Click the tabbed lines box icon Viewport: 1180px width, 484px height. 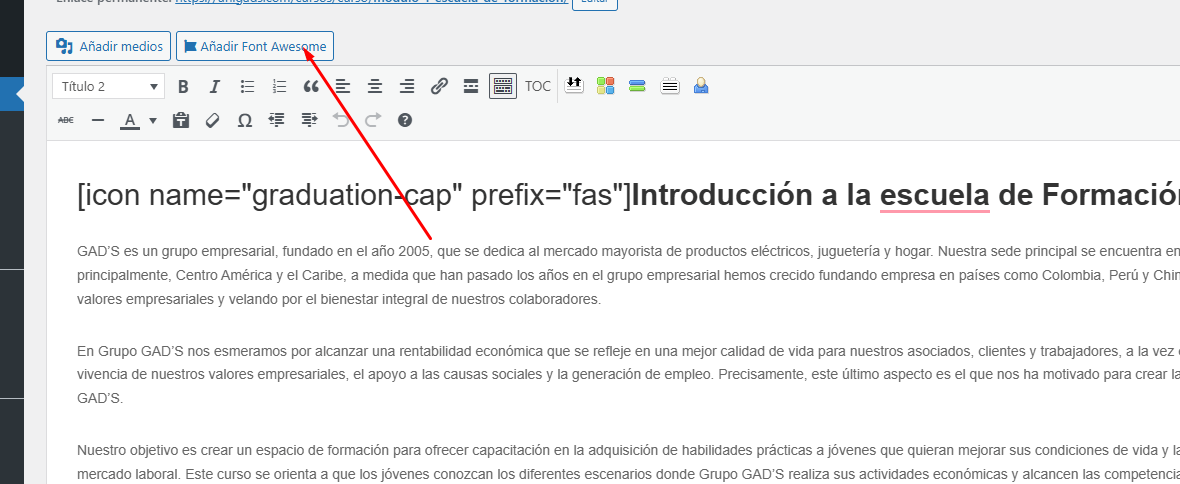point(670,86)
